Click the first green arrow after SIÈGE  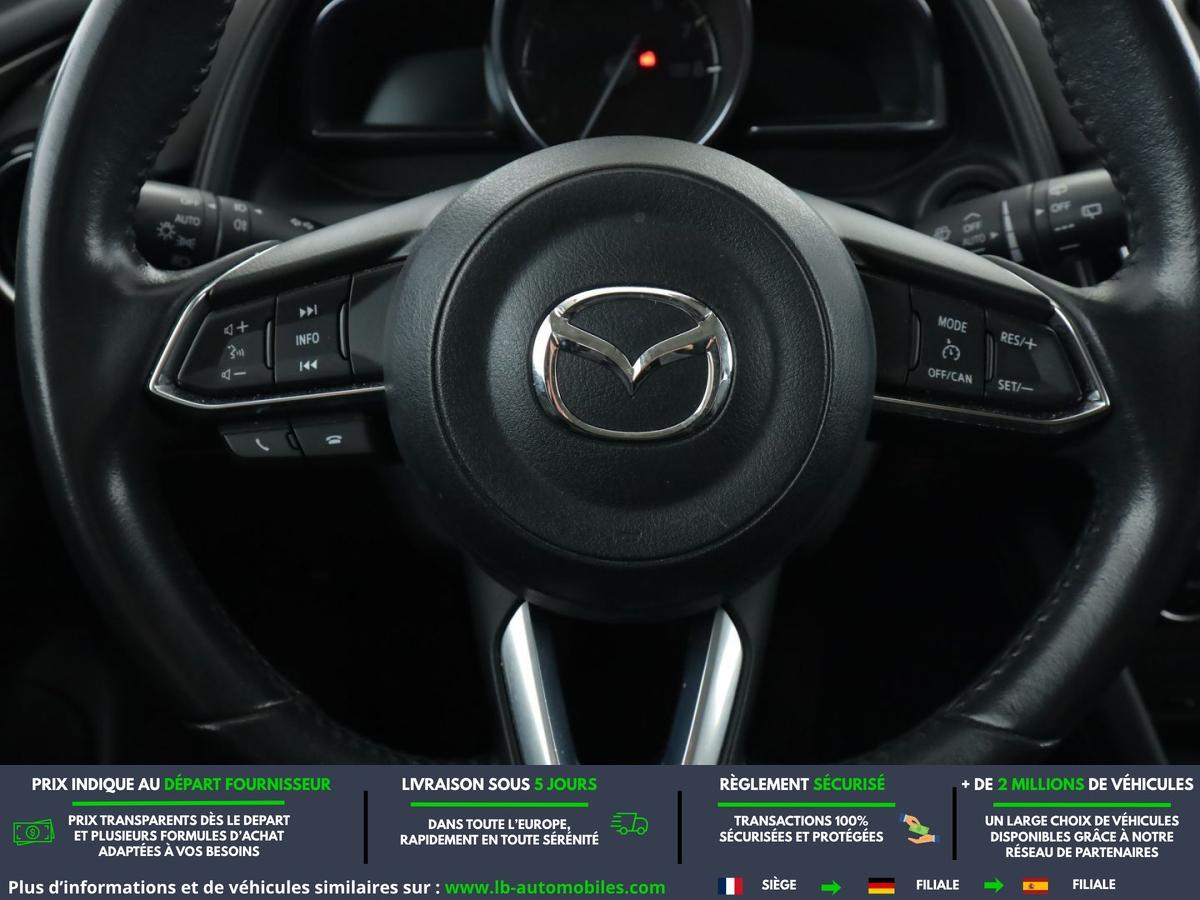pyautogui.click(x=831, y=886)
